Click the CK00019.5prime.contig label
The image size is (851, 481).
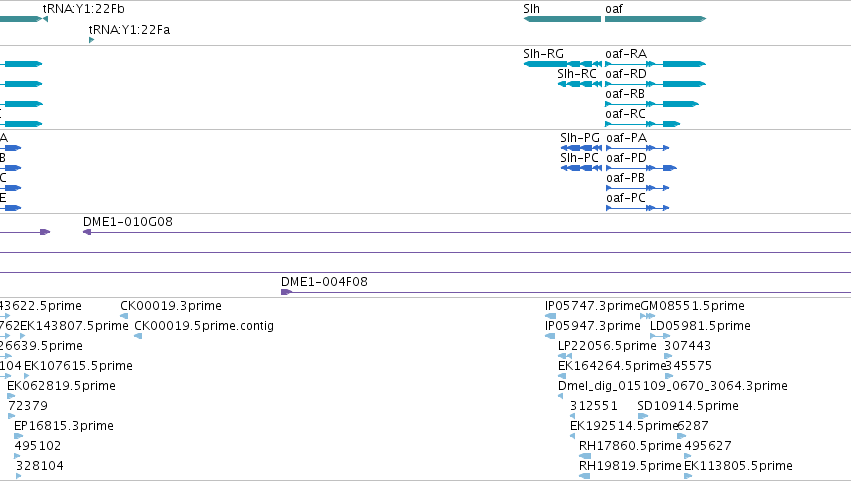204,326
